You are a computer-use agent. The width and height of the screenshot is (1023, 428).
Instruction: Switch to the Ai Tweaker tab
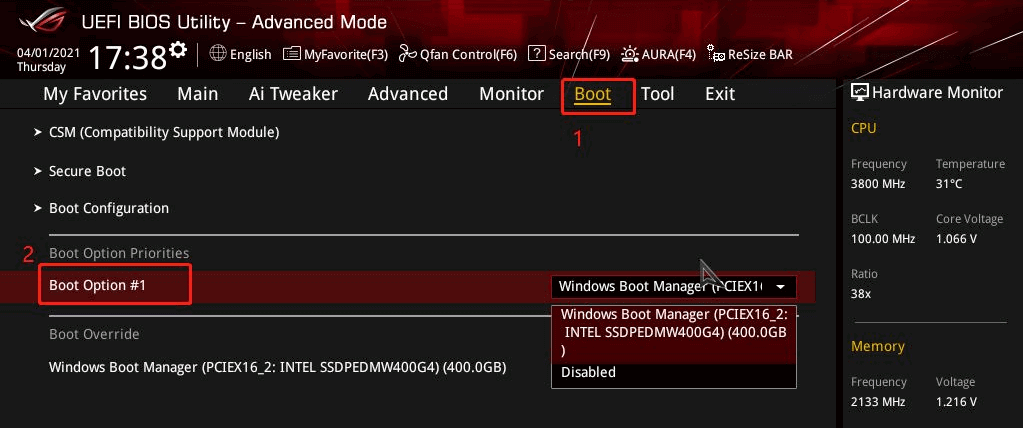point(293,94)
